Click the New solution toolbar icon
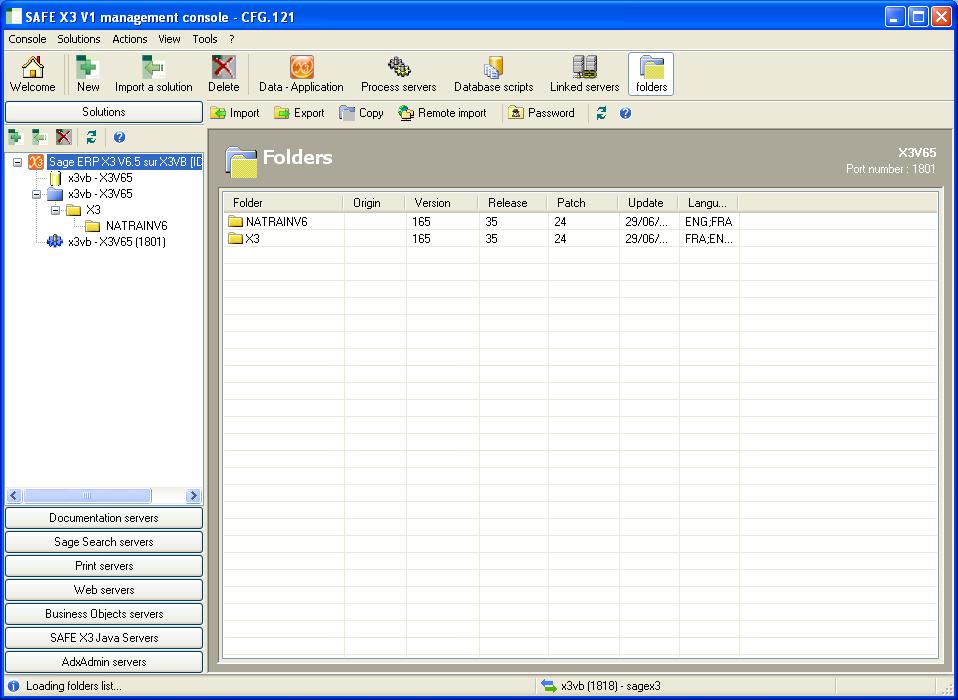The image size is (958, 700). point(88,74)
